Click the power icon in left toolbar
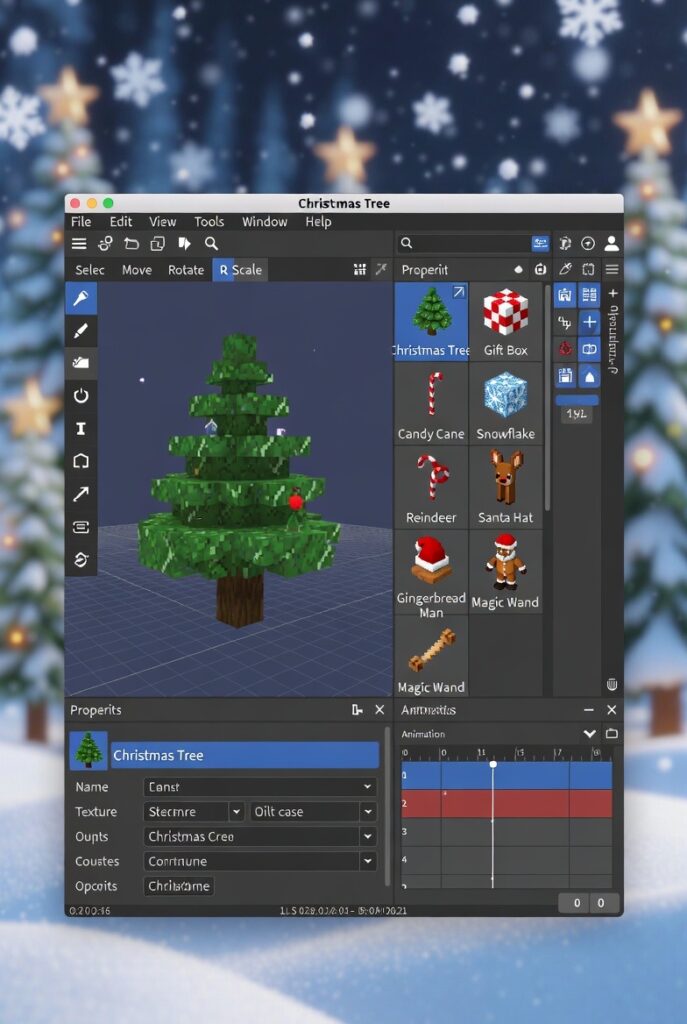 click(81, 395)
